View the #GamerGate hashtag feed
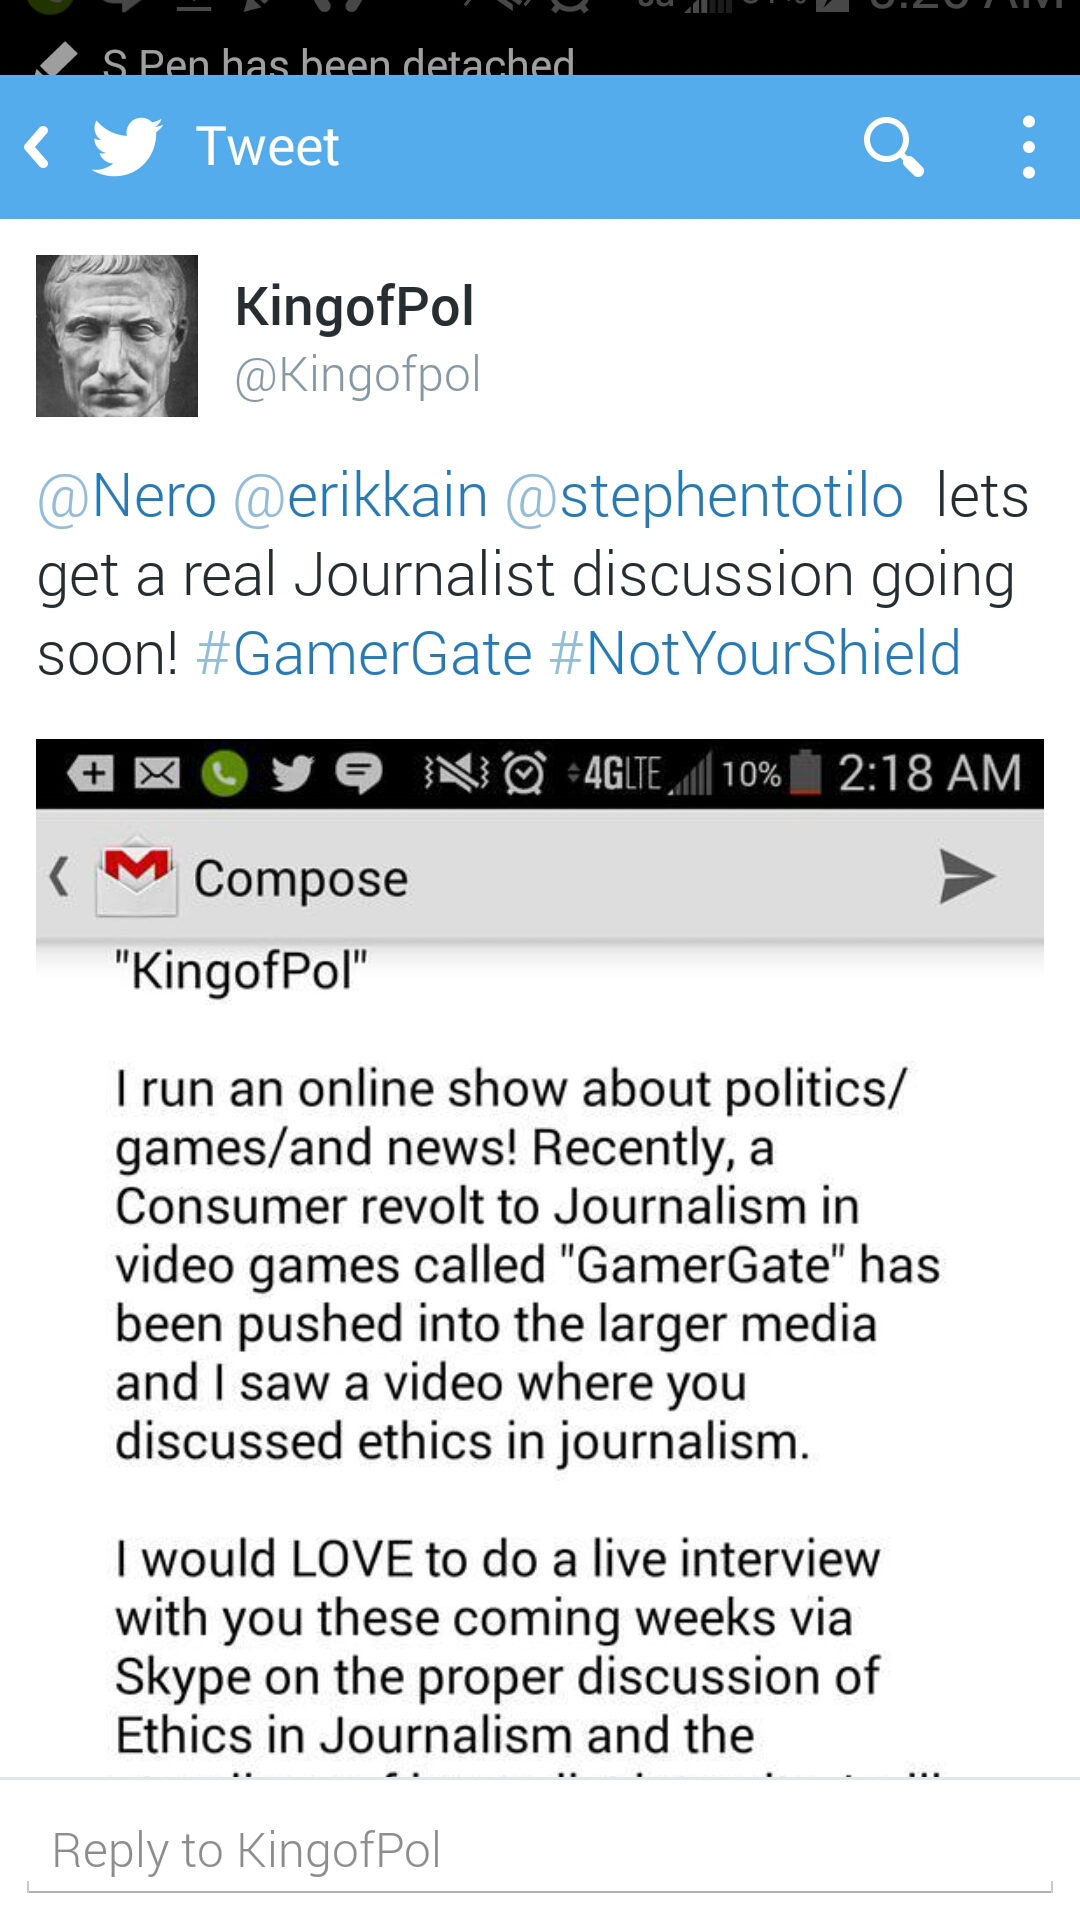This screenshot has width=1080, height=1920. click(360, 652)
